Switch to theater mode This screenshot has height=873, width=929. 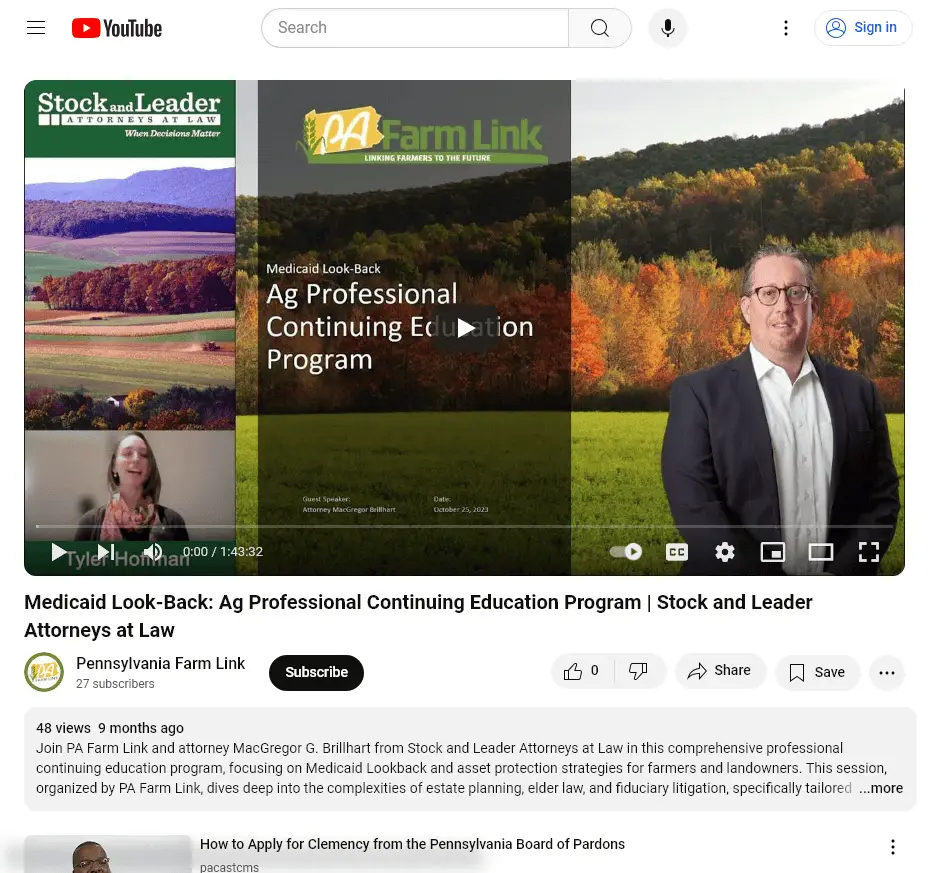pos(821,552)
